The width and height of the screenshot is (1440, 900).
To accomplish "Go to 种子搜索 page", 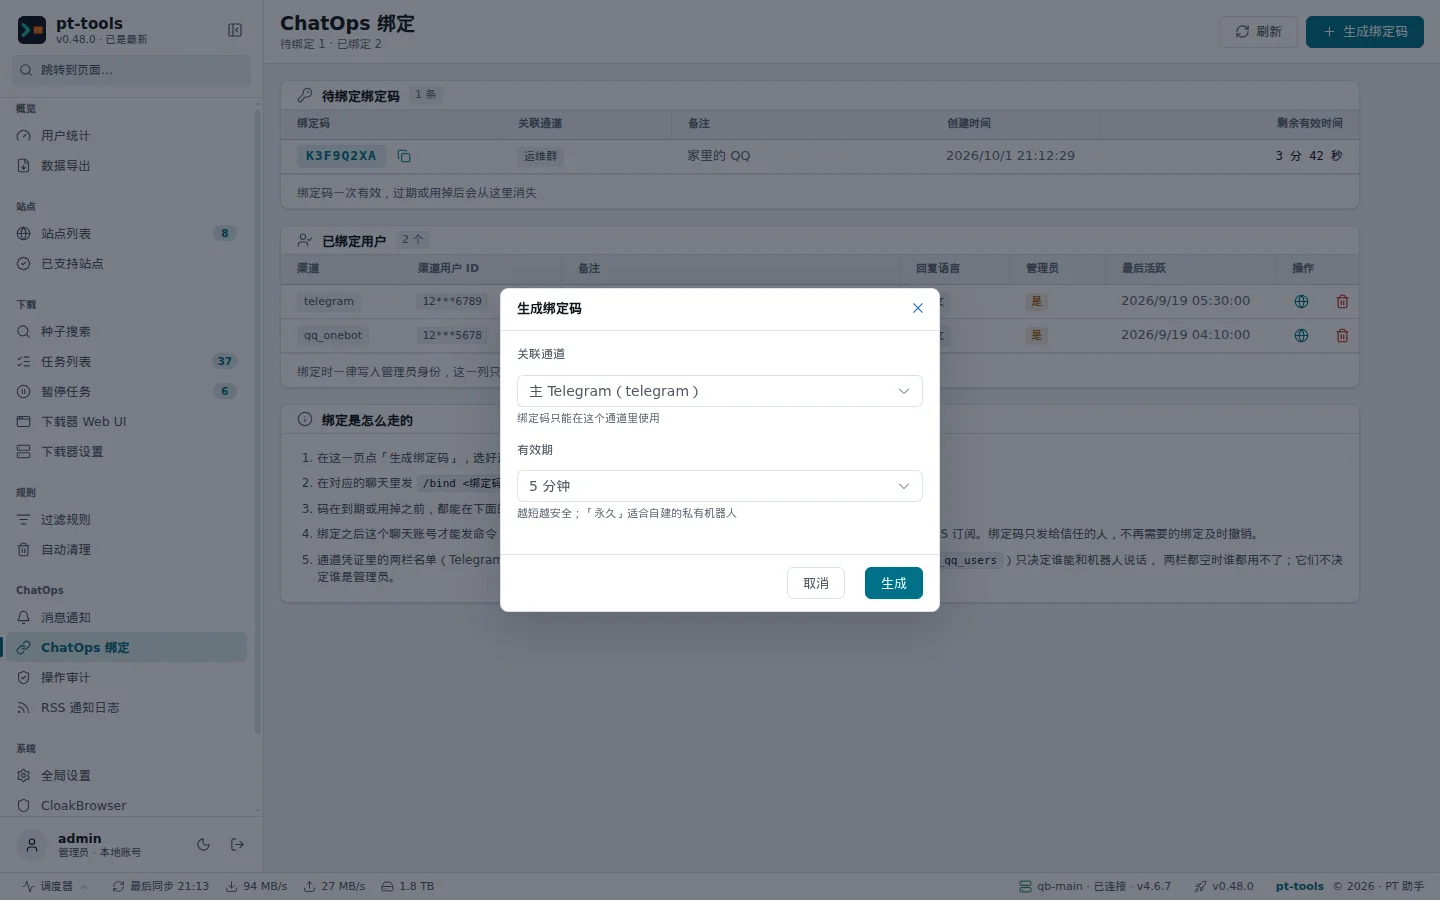I will coord(126,332).
